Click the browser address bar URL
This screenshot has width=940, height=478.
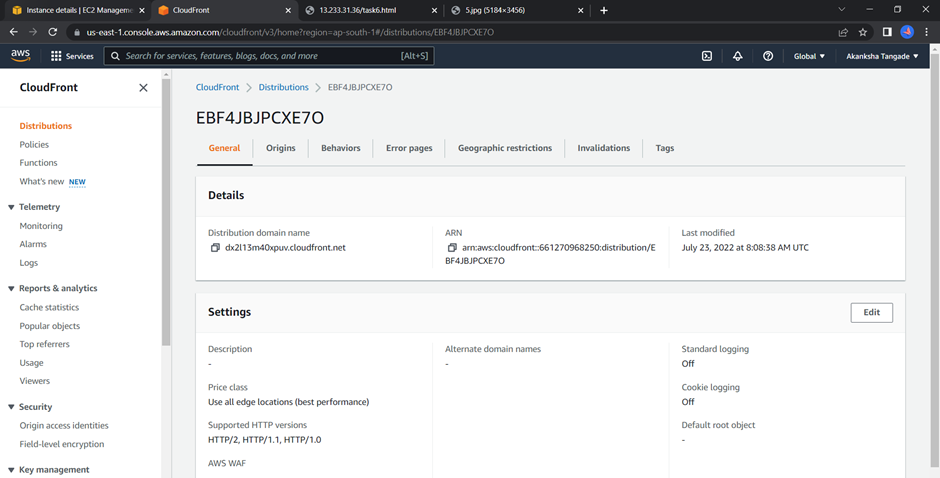[x=290, y=32]
